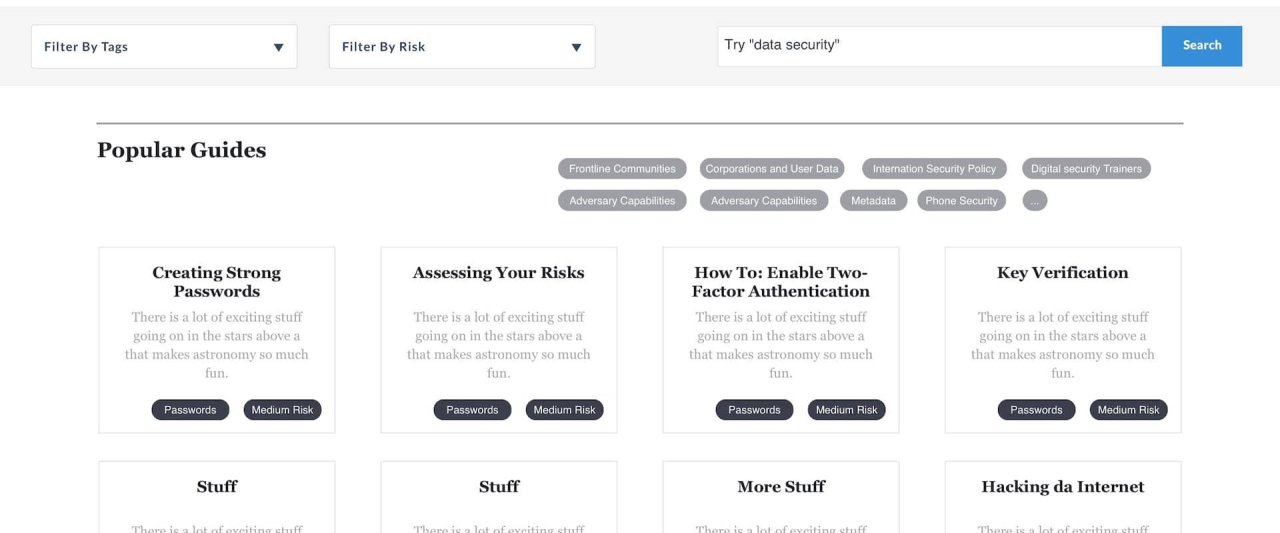
Task: Click Medium Risk badge on Key Verification card
Action: (x=1128, y=410)
